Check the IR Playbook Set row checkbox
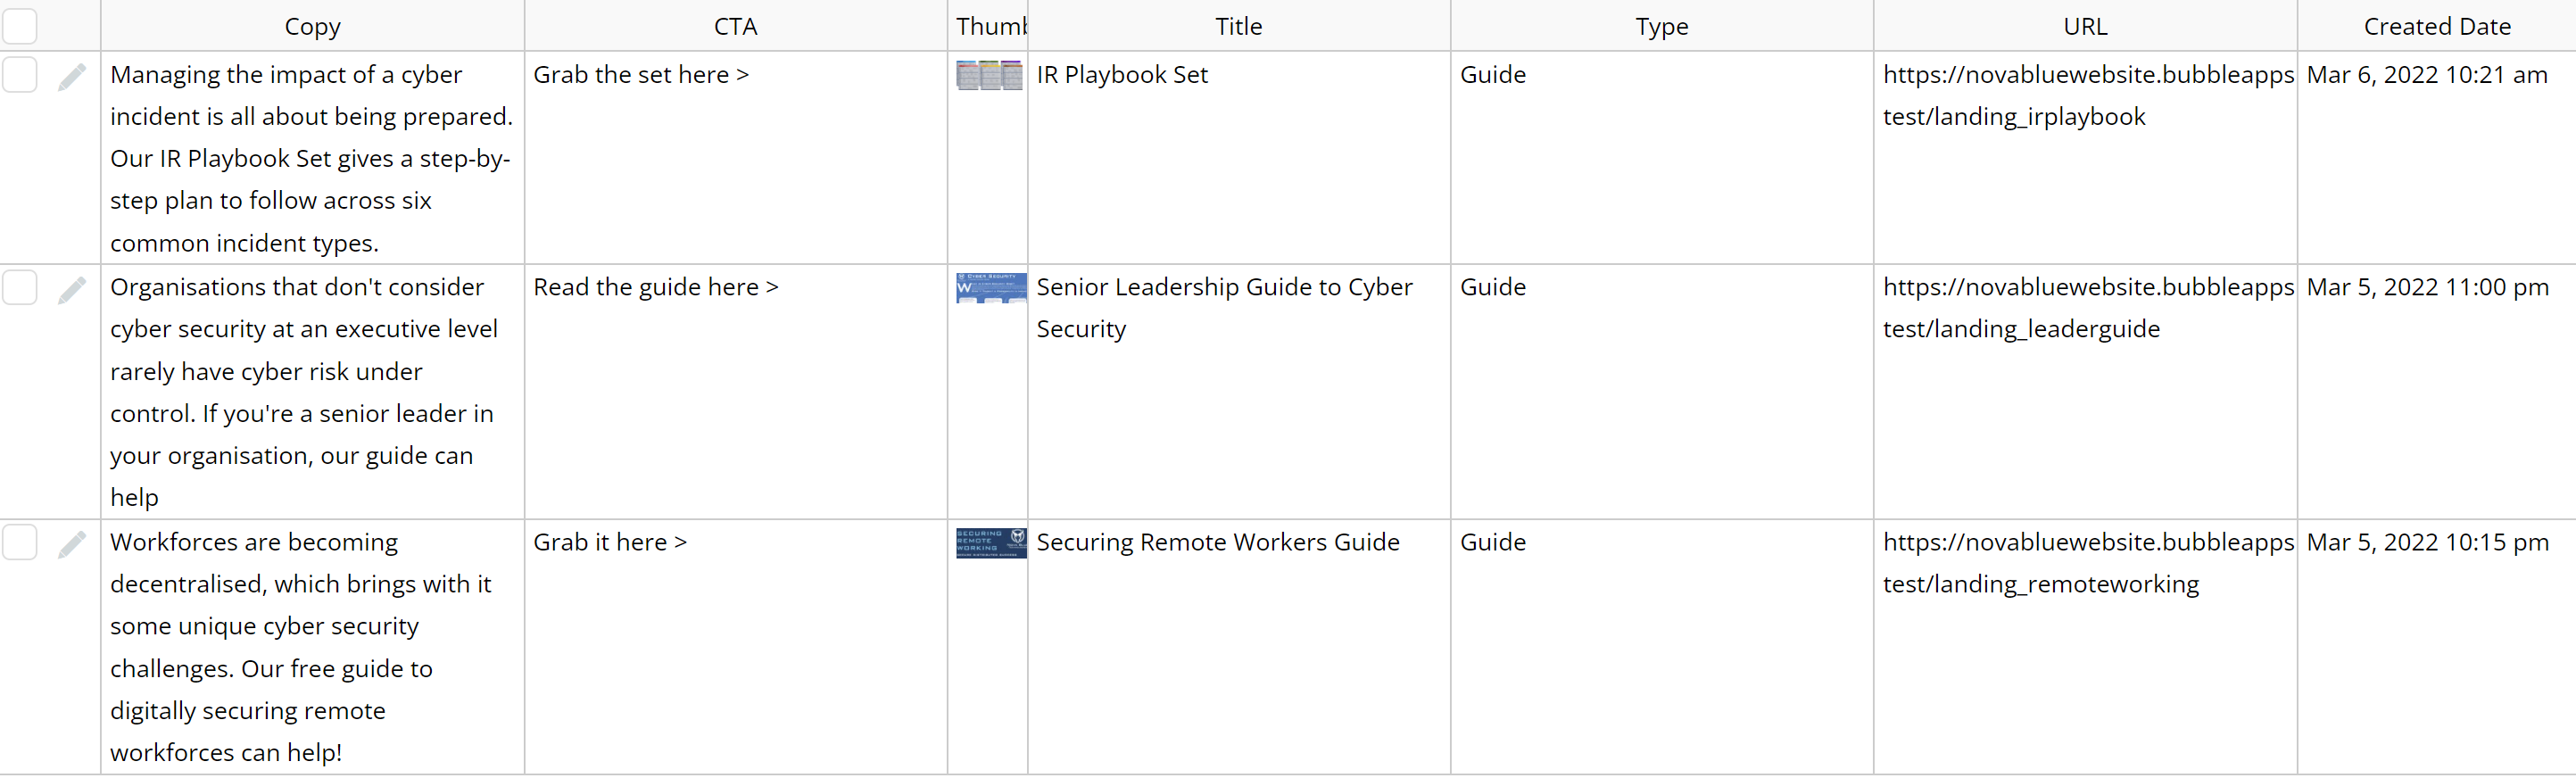The image size is (2576, 778). 20,75
